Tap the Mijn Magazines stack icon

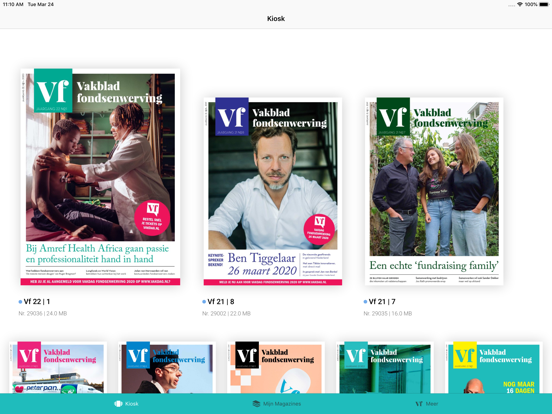[256, 403]
